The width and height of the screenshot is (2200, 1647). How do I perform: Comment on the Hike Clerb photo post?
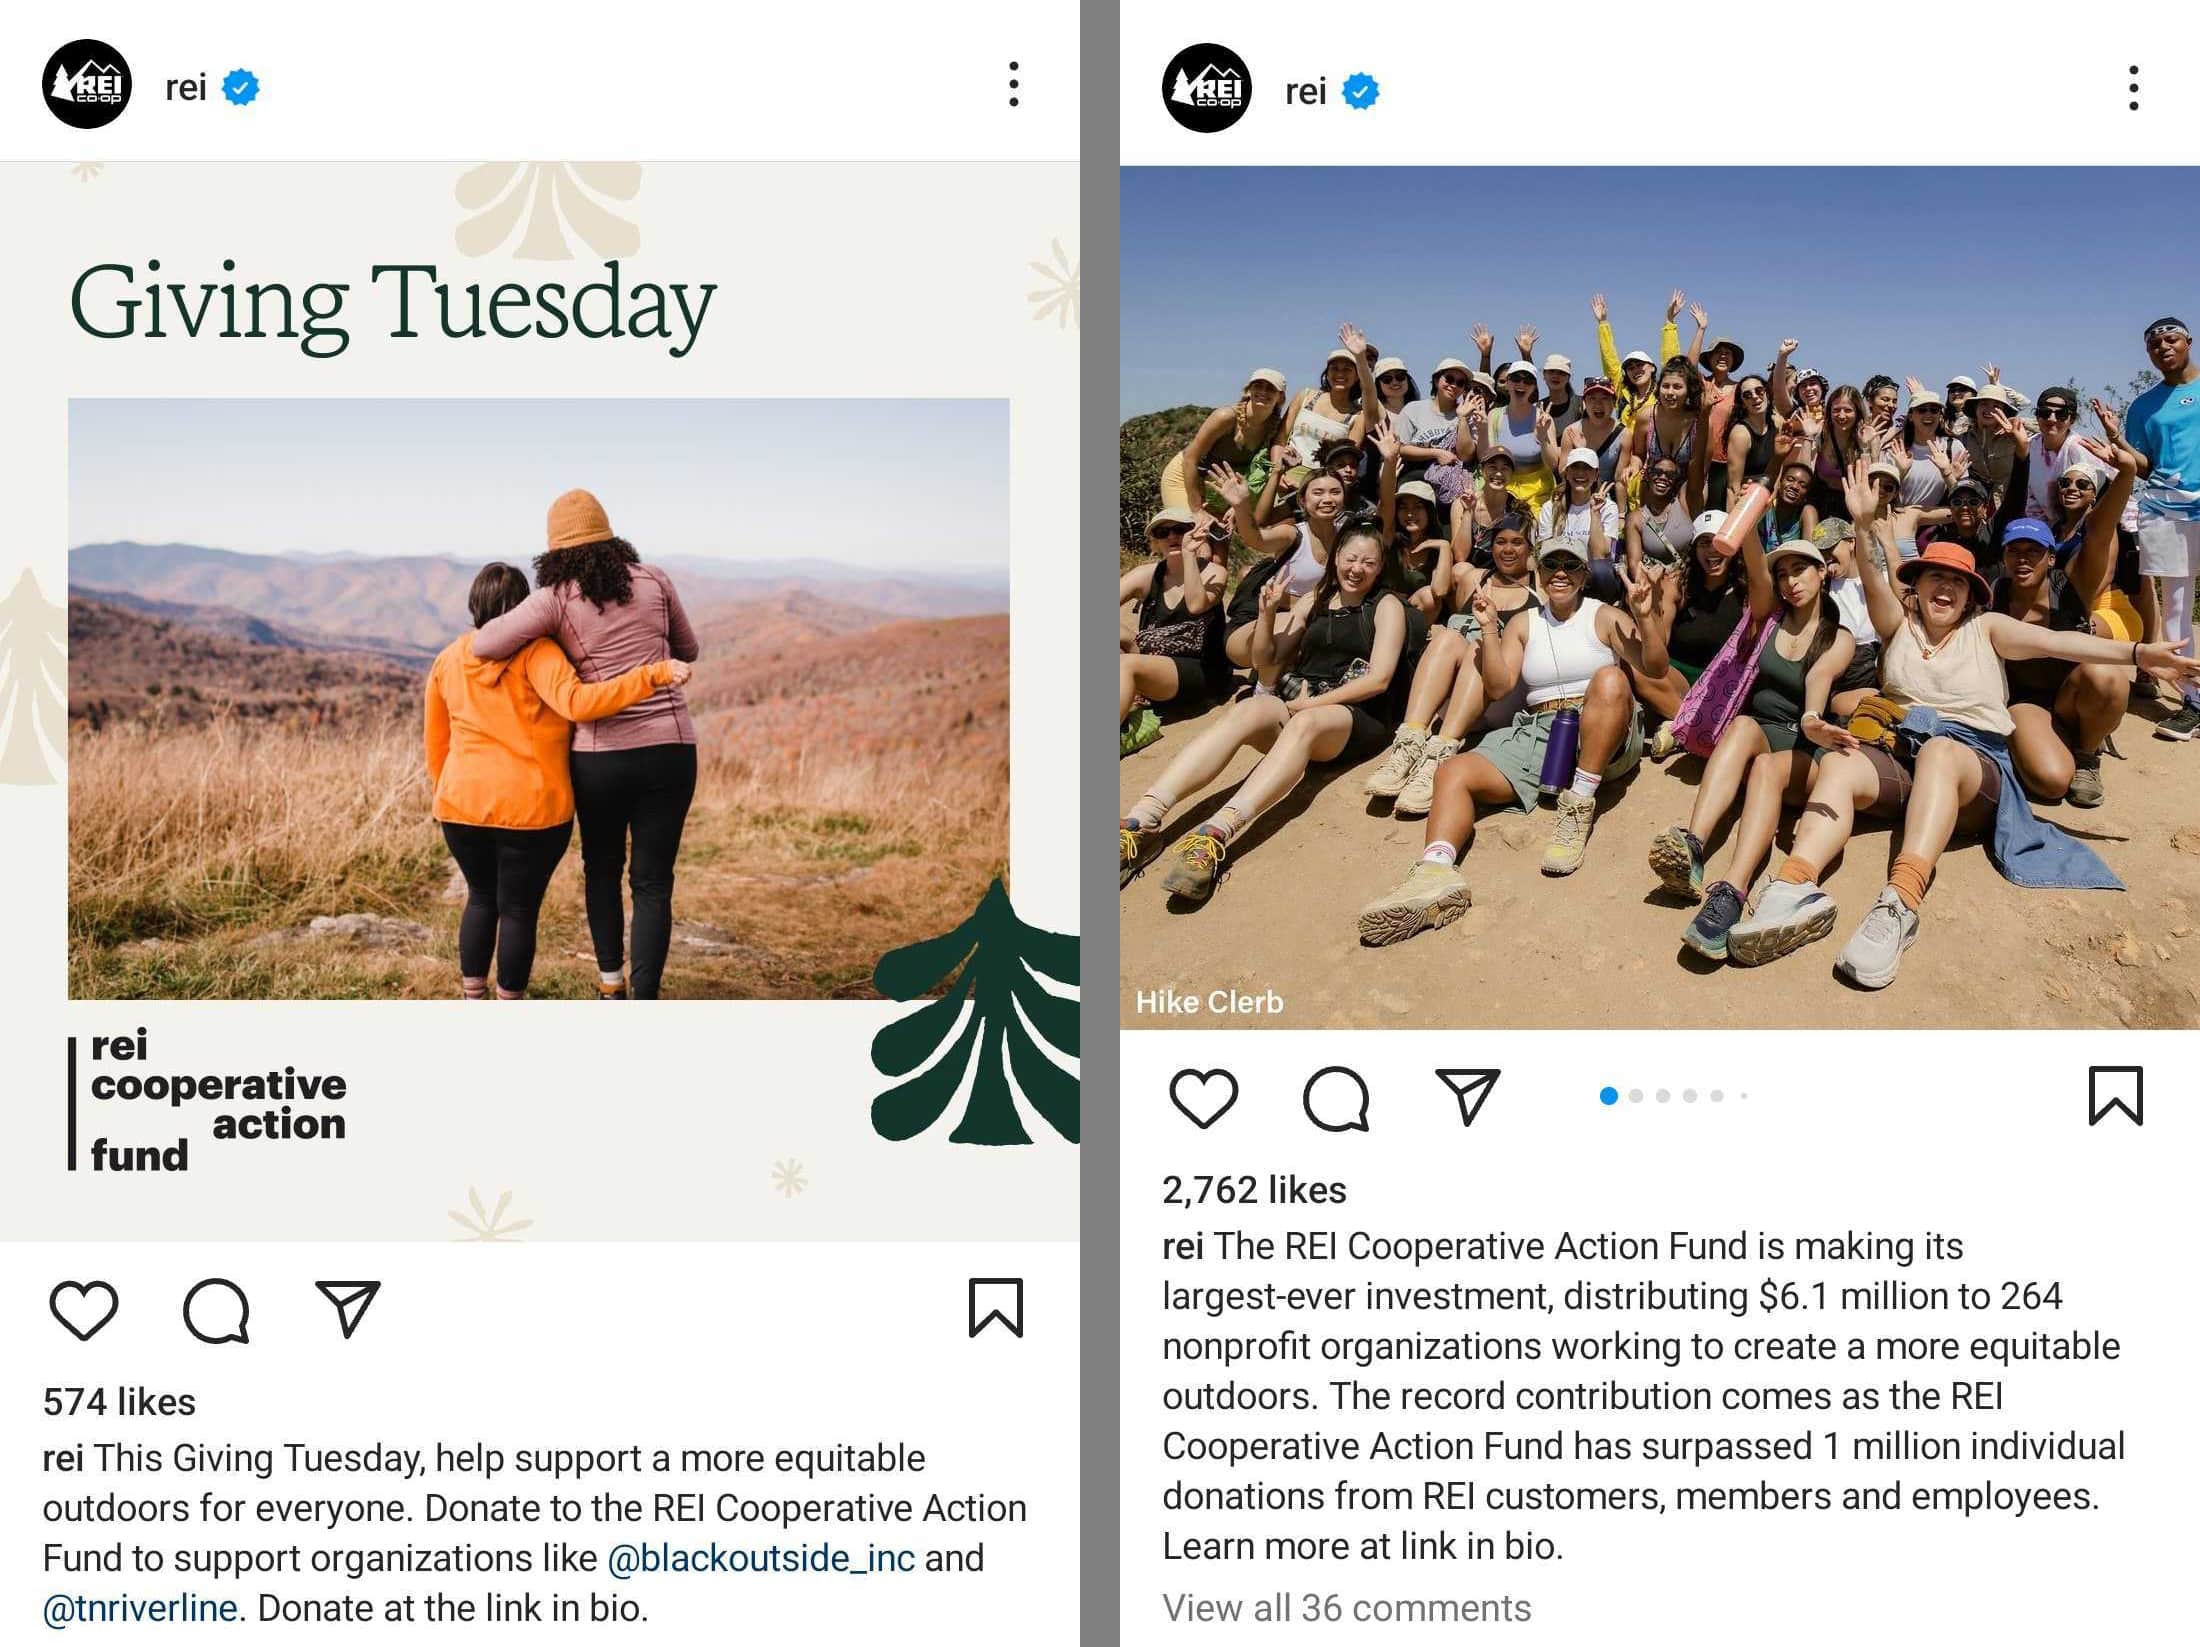[1336, 1097]
